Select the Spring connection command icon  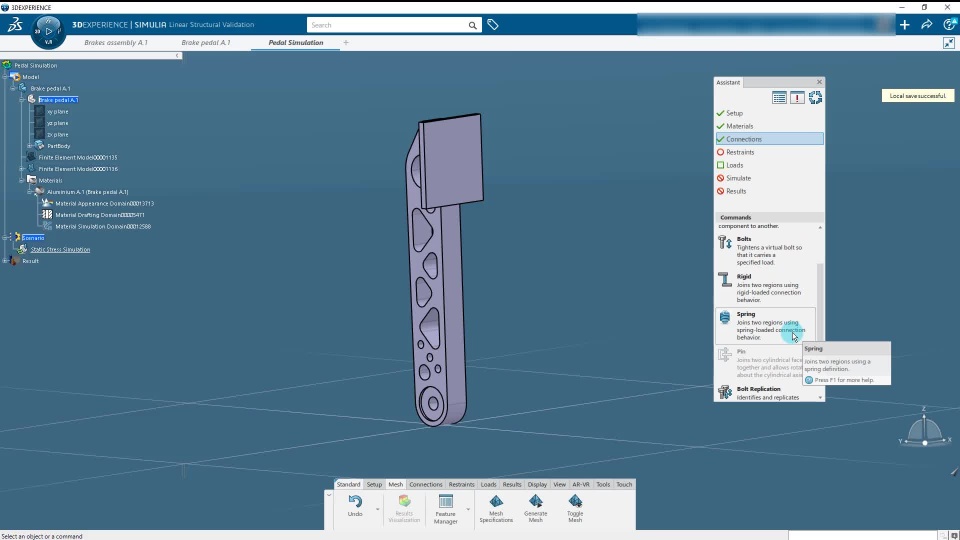tap(725, 317)
